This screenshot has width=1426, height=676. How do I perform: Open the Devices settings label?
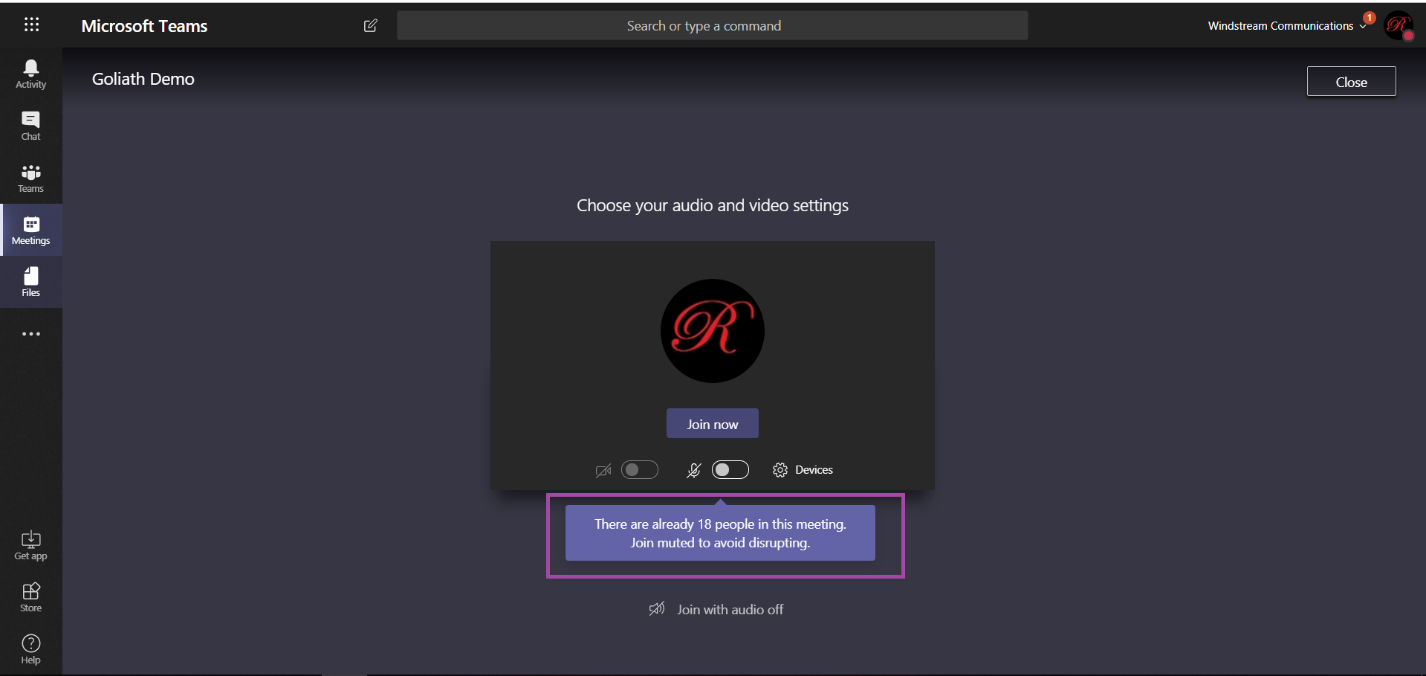click(814, 470)
